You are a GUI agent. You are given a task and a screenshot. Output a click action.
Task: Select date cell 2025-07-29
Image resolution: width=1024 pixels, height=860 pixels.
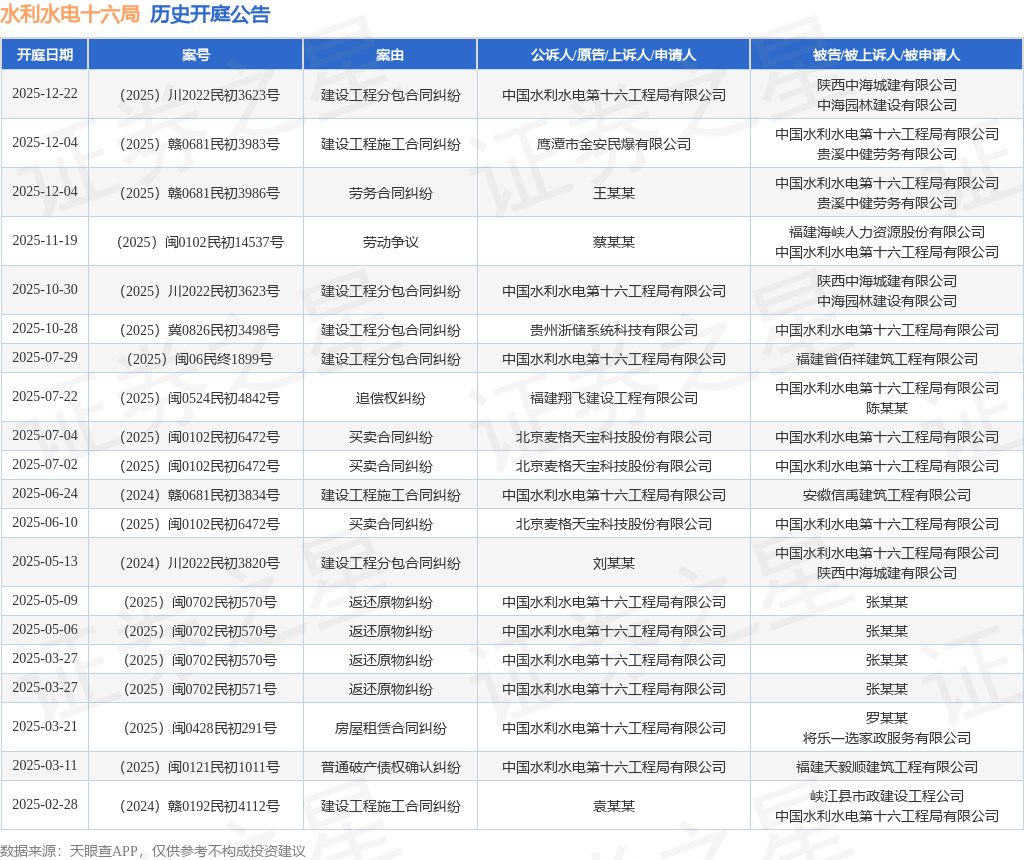click(x=45, y=357)
